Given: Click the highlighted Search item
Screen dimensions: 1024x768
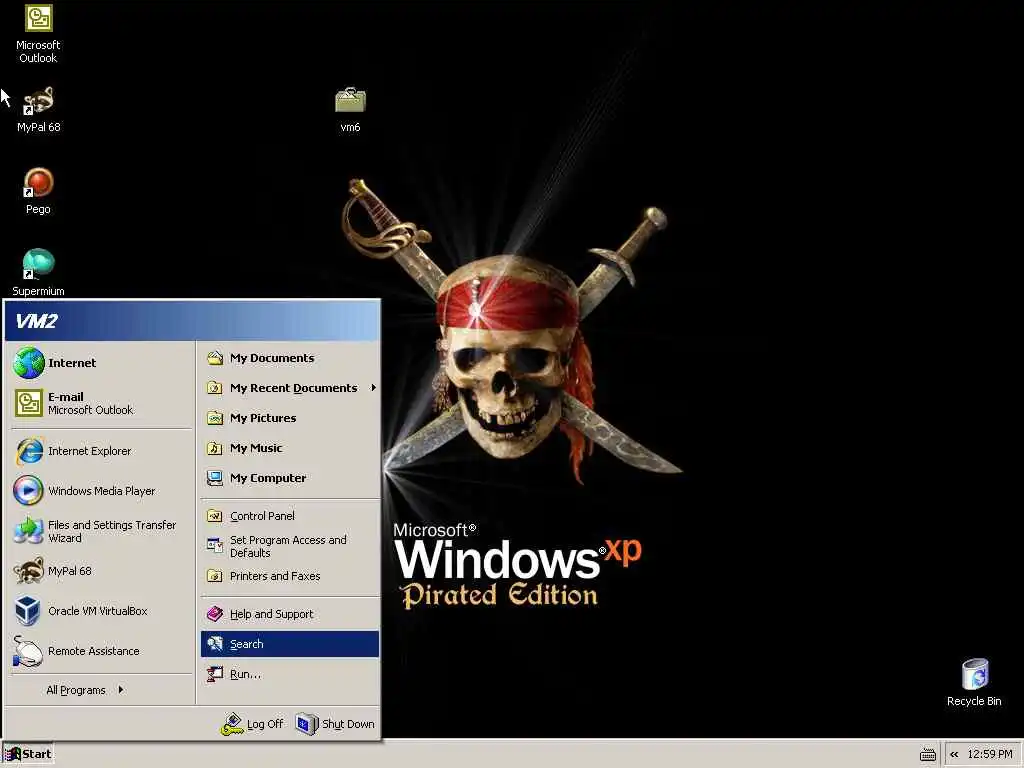Looking at the screenshot, I should 289,644.
